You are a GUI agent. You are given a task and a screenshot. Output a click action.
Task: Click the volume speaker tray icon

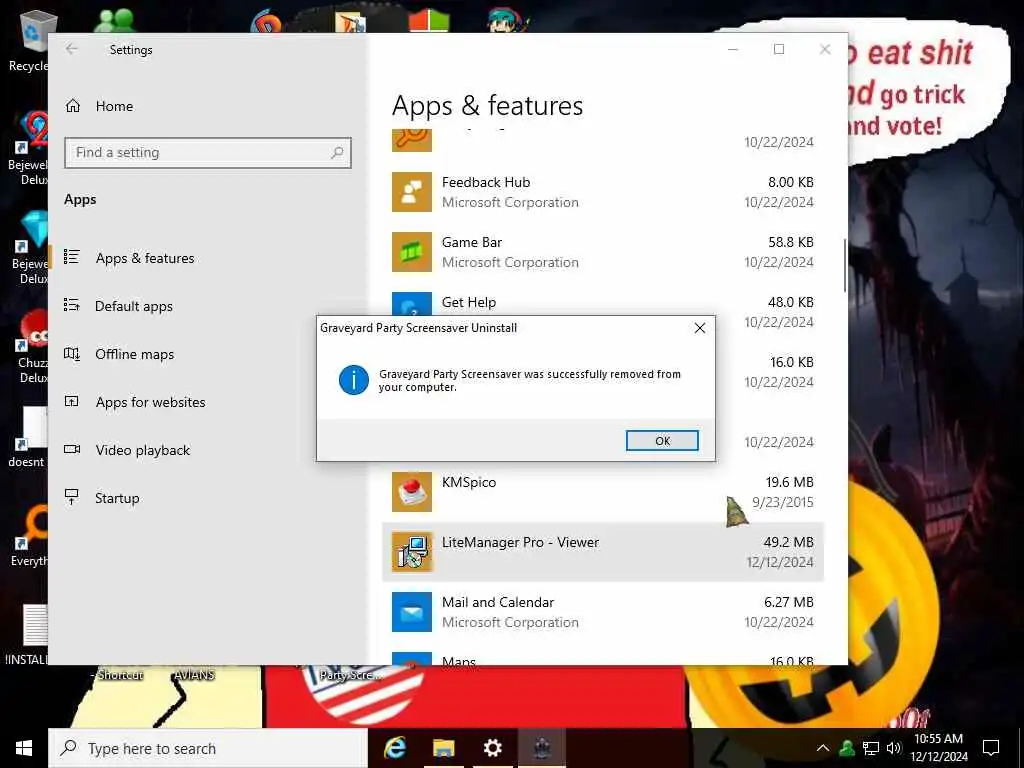(894, 748)
